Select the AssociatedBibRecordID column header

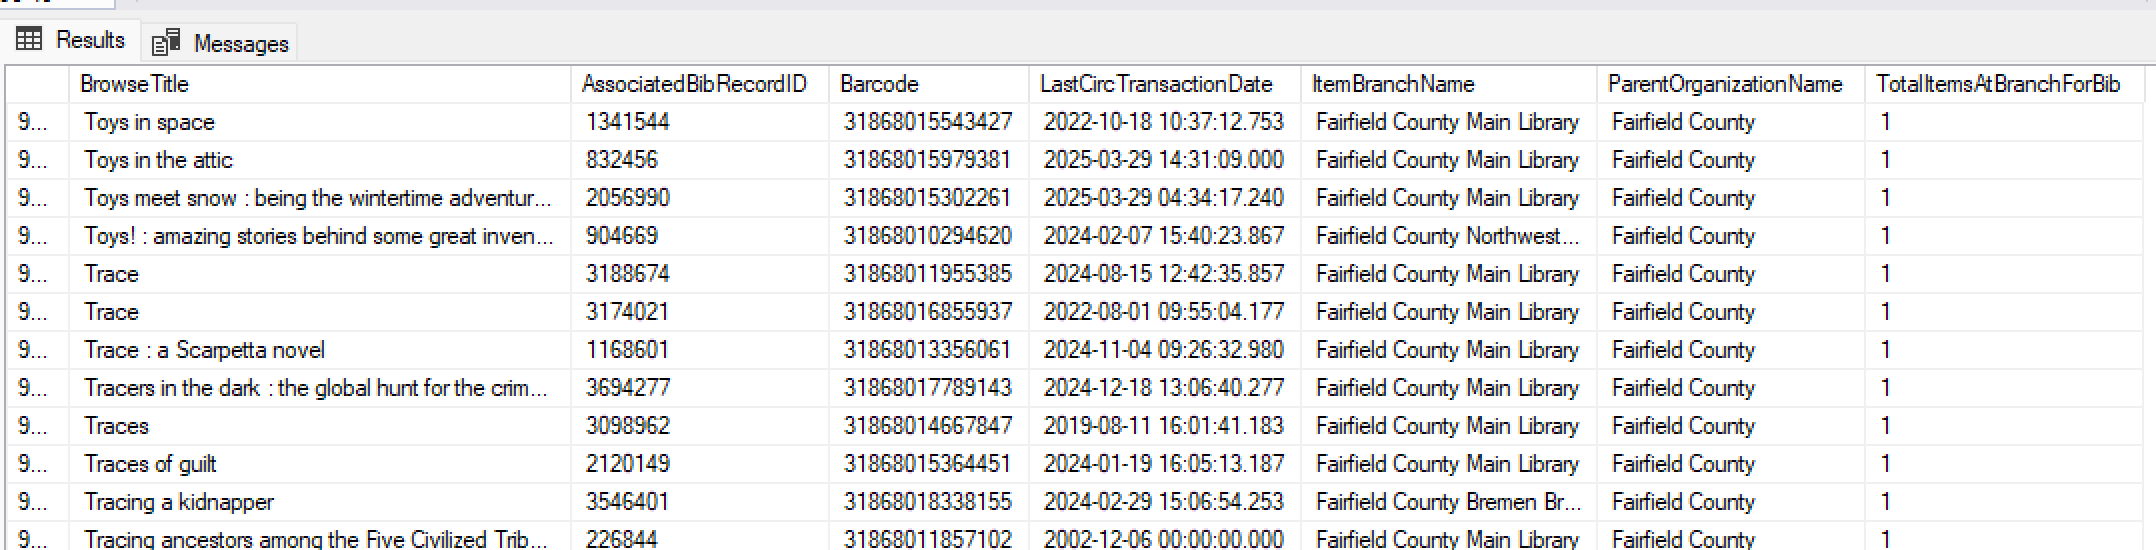click(700, 84)
